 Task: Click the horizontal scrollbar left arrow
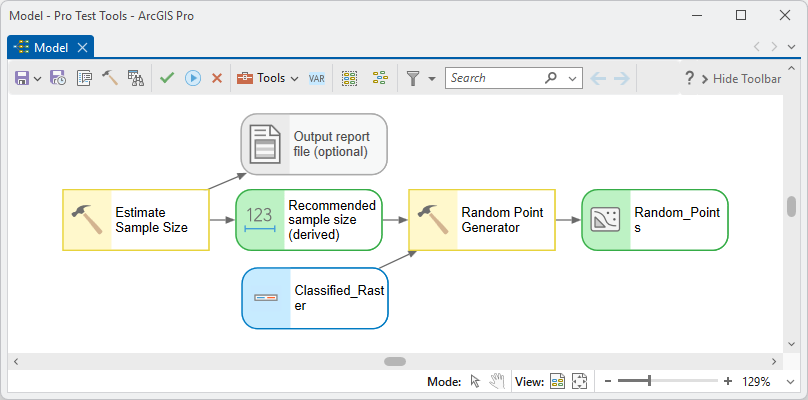tap(15, 361)
